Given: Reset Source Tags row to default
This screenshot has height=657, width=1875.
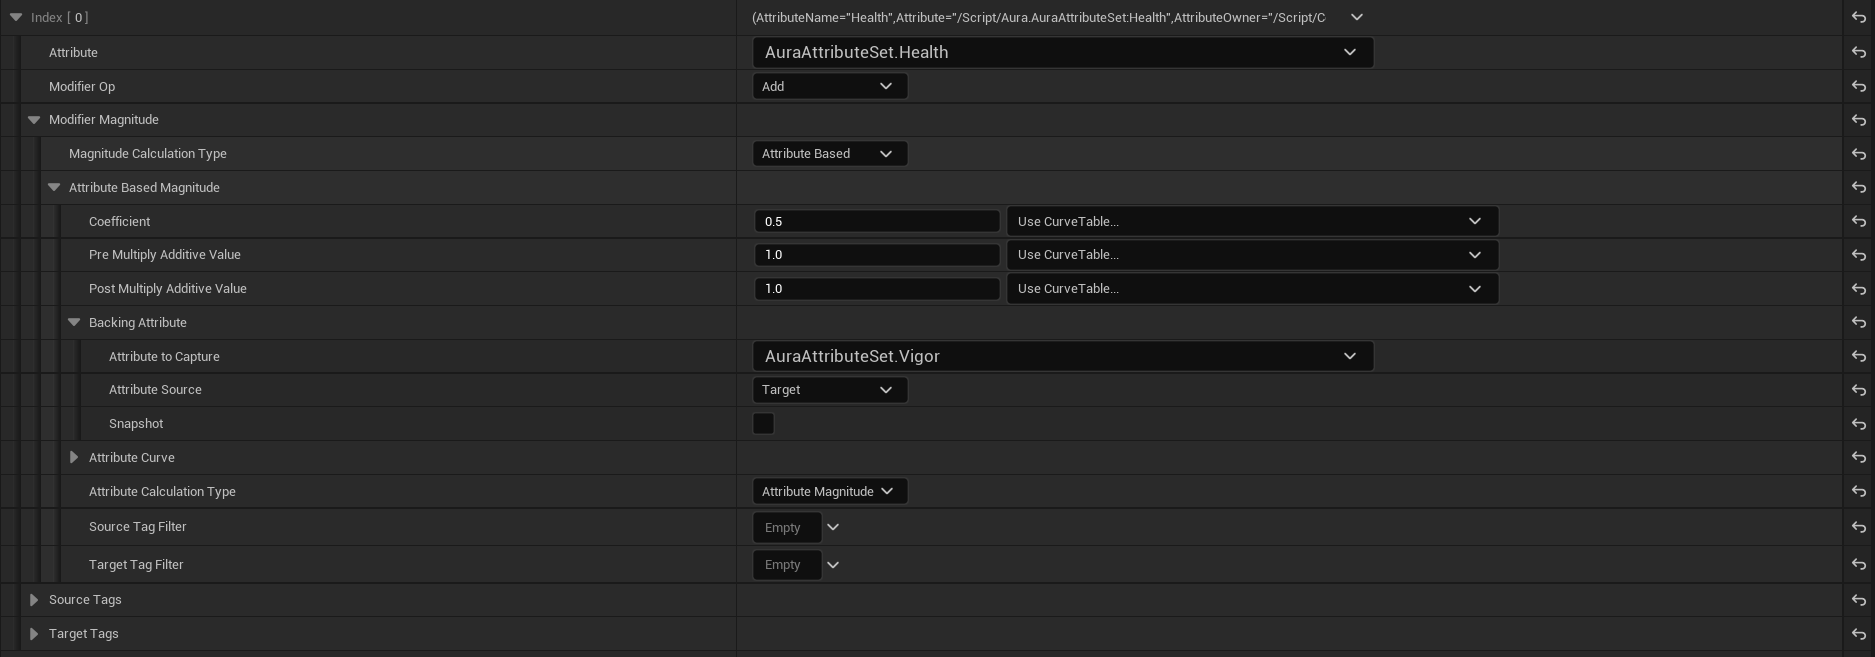Looking at the screenshot, I should tap(1859, 600).
